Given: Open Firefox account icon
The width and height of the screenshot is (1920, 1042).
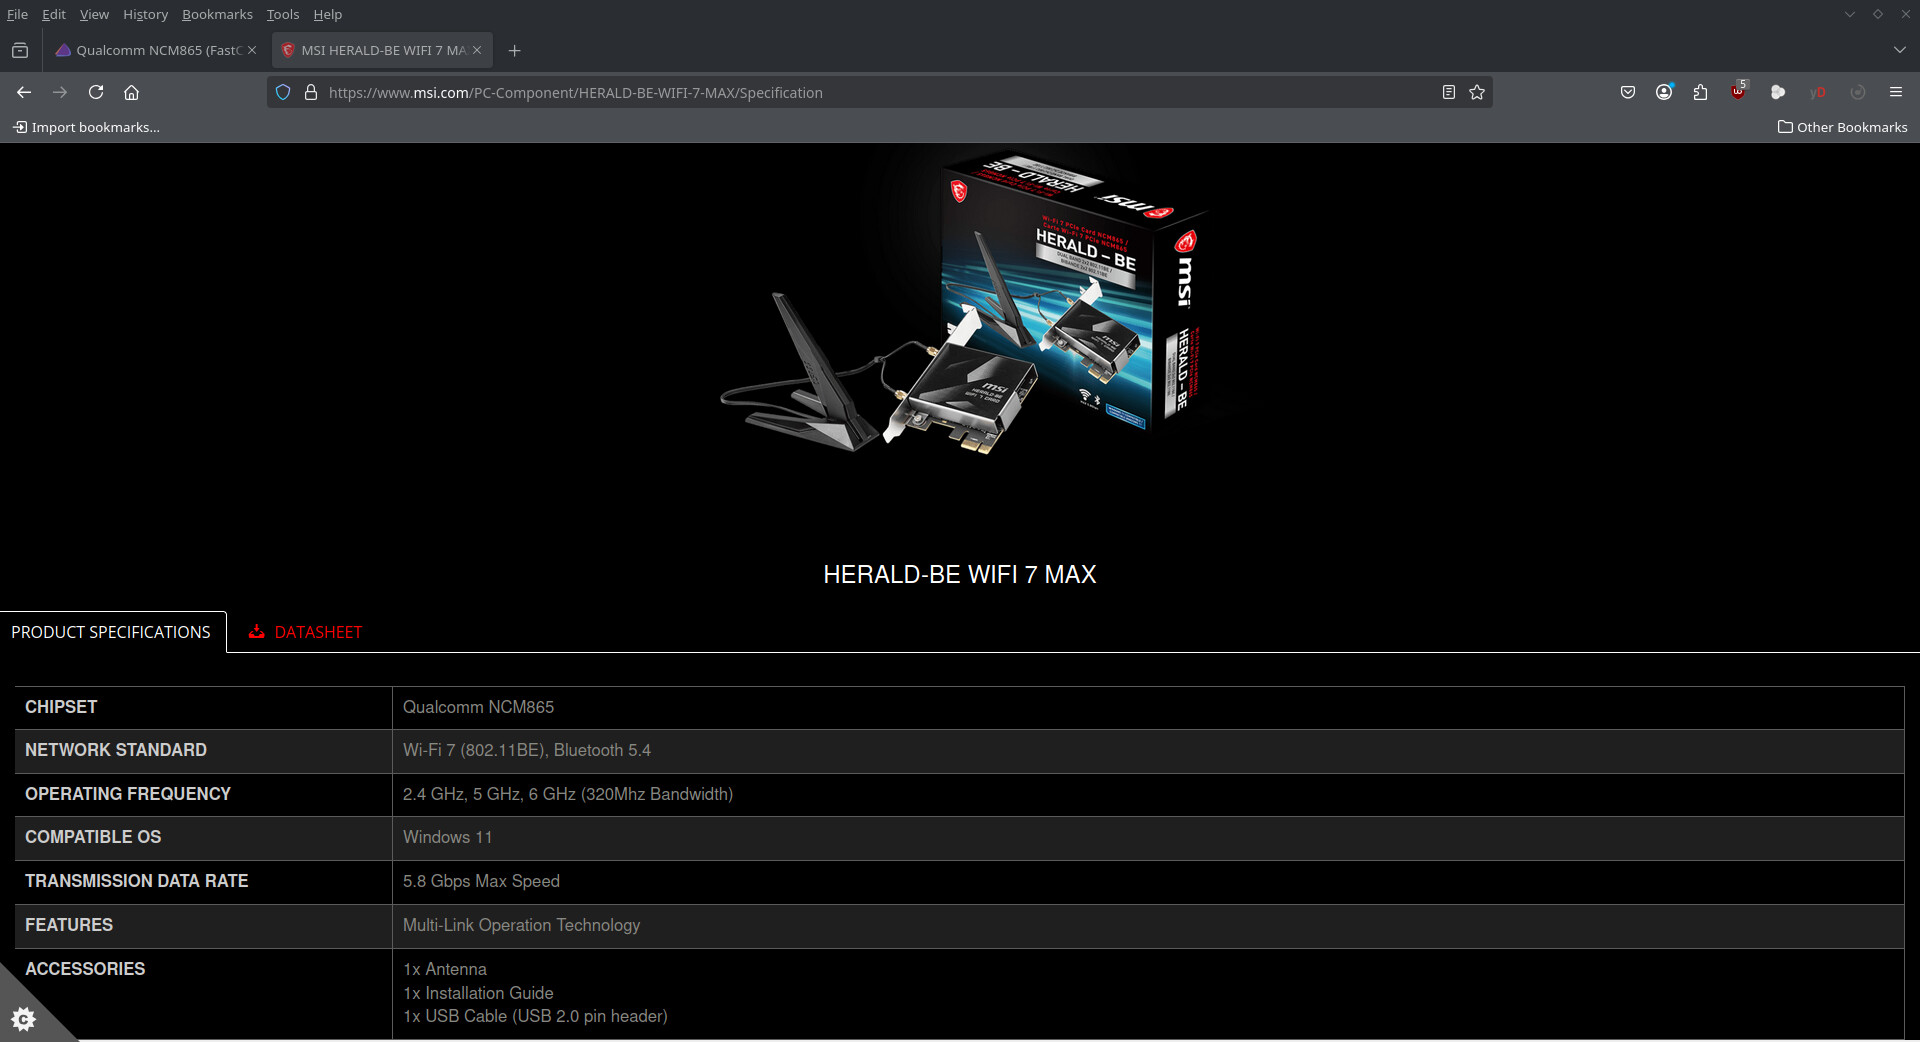Looking at the screenshot, I should point(1664,92).
